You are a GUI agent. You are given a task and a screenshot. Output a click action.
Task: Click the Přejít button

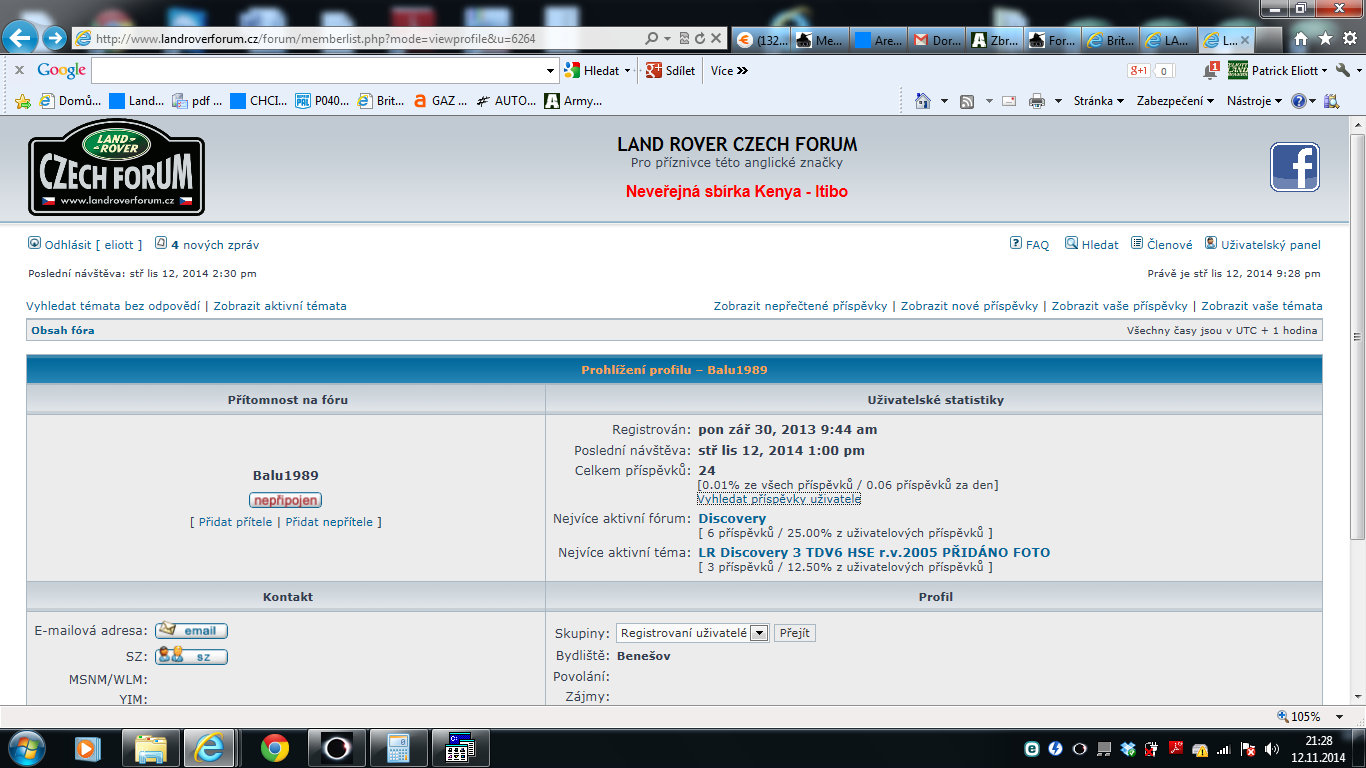[795, 633]
